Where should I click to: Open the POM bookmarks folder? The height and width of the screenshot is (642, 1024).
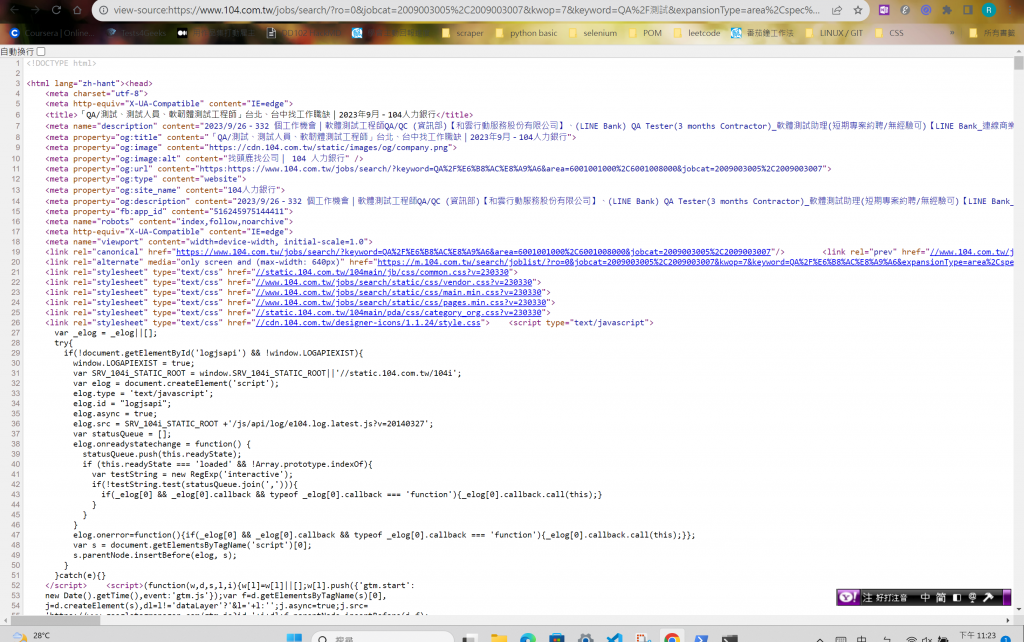(x=646, y=33)
